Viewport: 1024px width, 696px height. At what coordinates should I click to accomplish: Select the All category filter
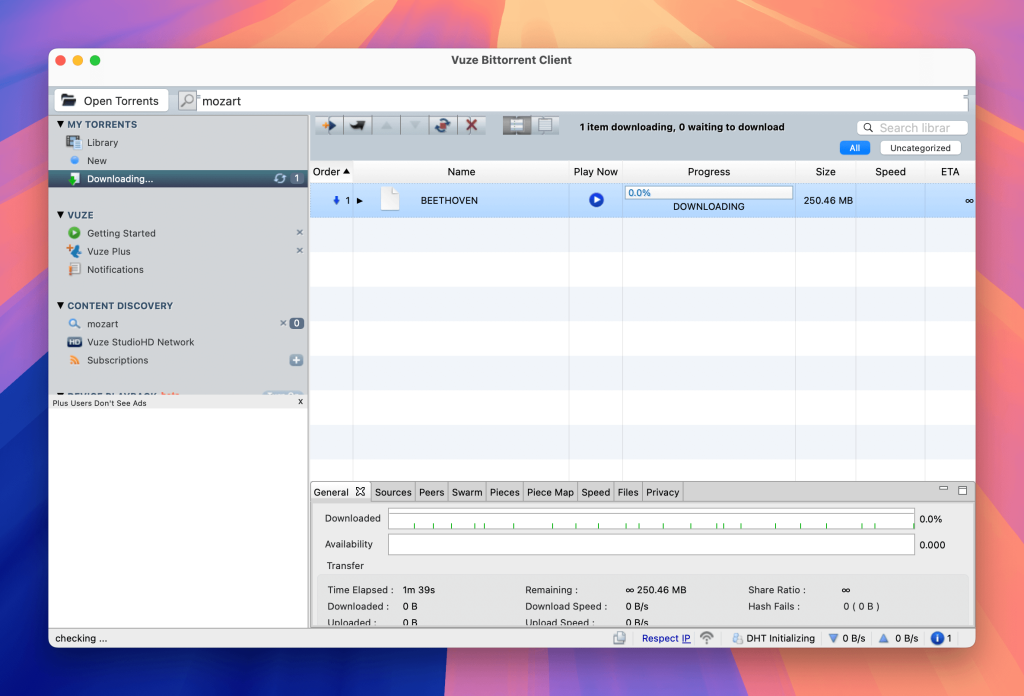click(x=855, y=148)
